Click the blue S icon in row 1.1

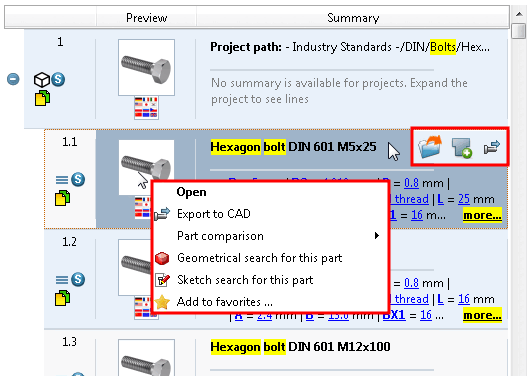pyautogui.click(x=78, y=179)
